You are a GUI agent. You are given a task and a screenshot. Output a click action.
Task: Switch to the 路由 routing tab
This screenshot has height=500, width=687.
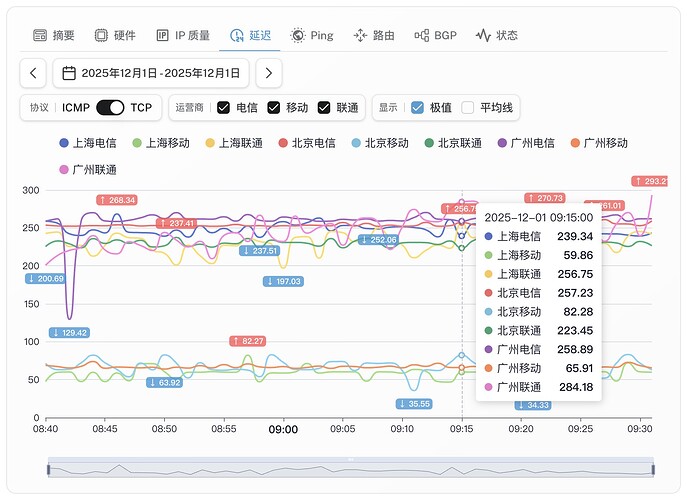(x=374, y=35)
